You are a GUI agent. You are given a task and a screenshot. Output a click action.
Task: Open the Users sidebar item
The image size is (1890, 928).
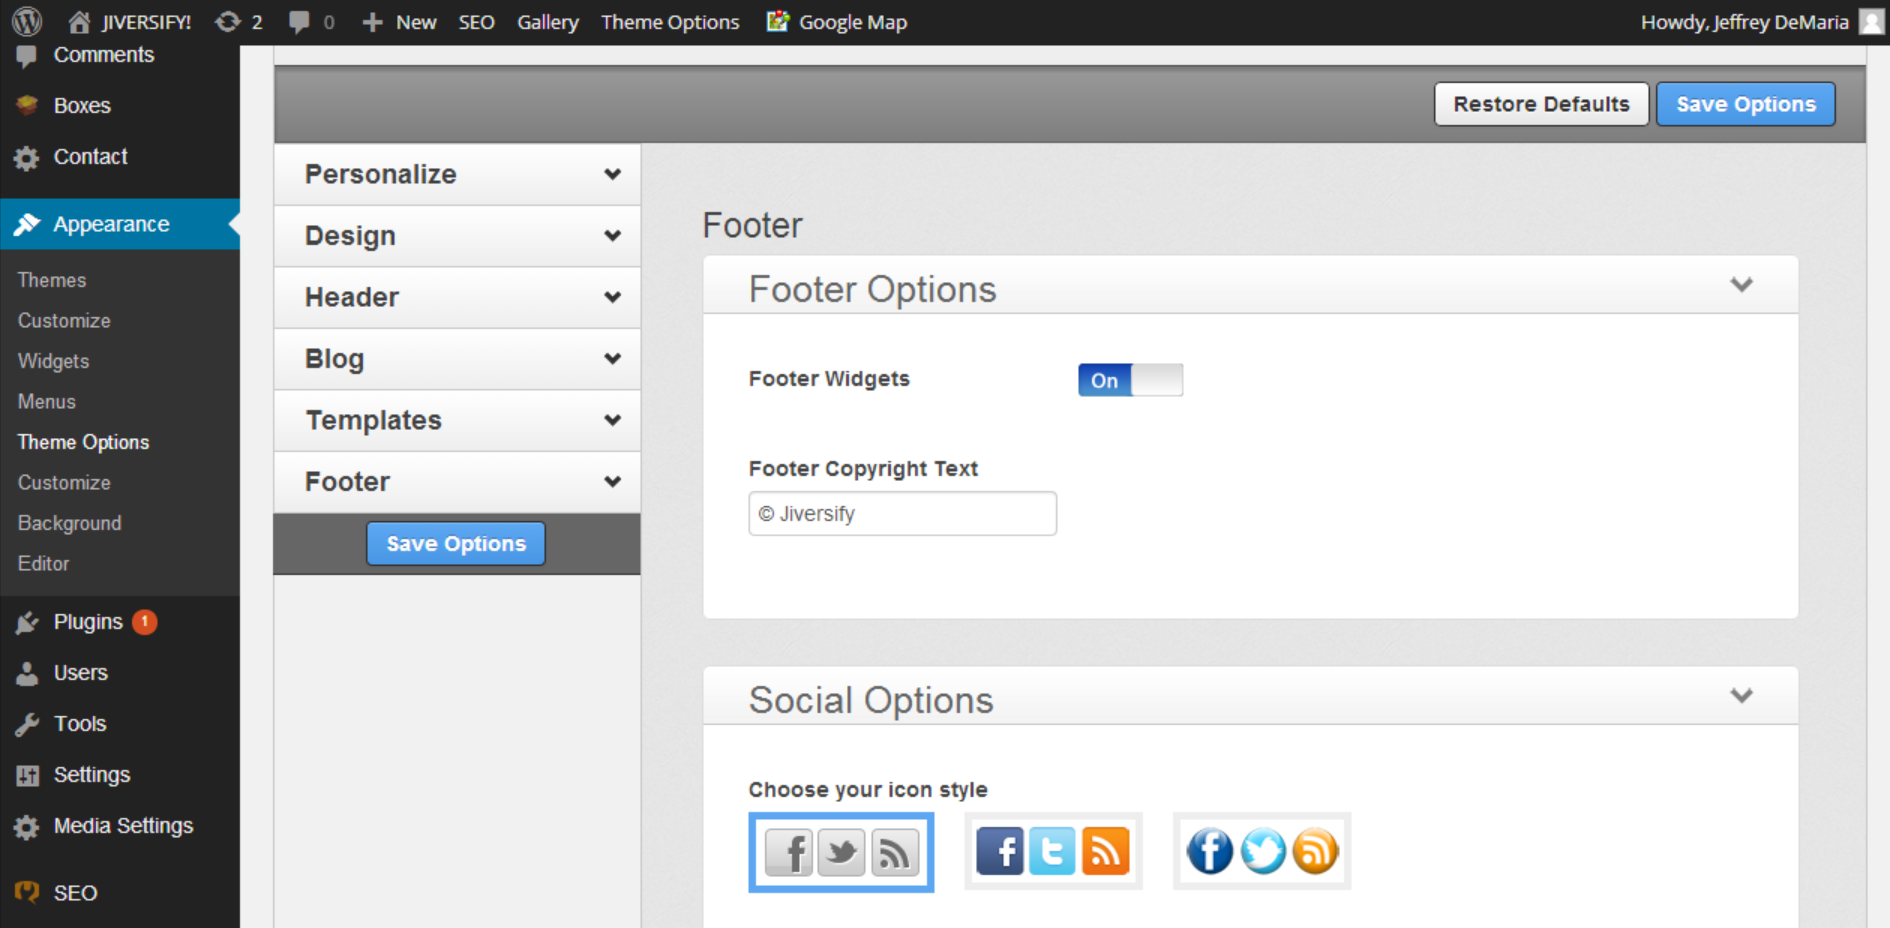coord(80,673)
